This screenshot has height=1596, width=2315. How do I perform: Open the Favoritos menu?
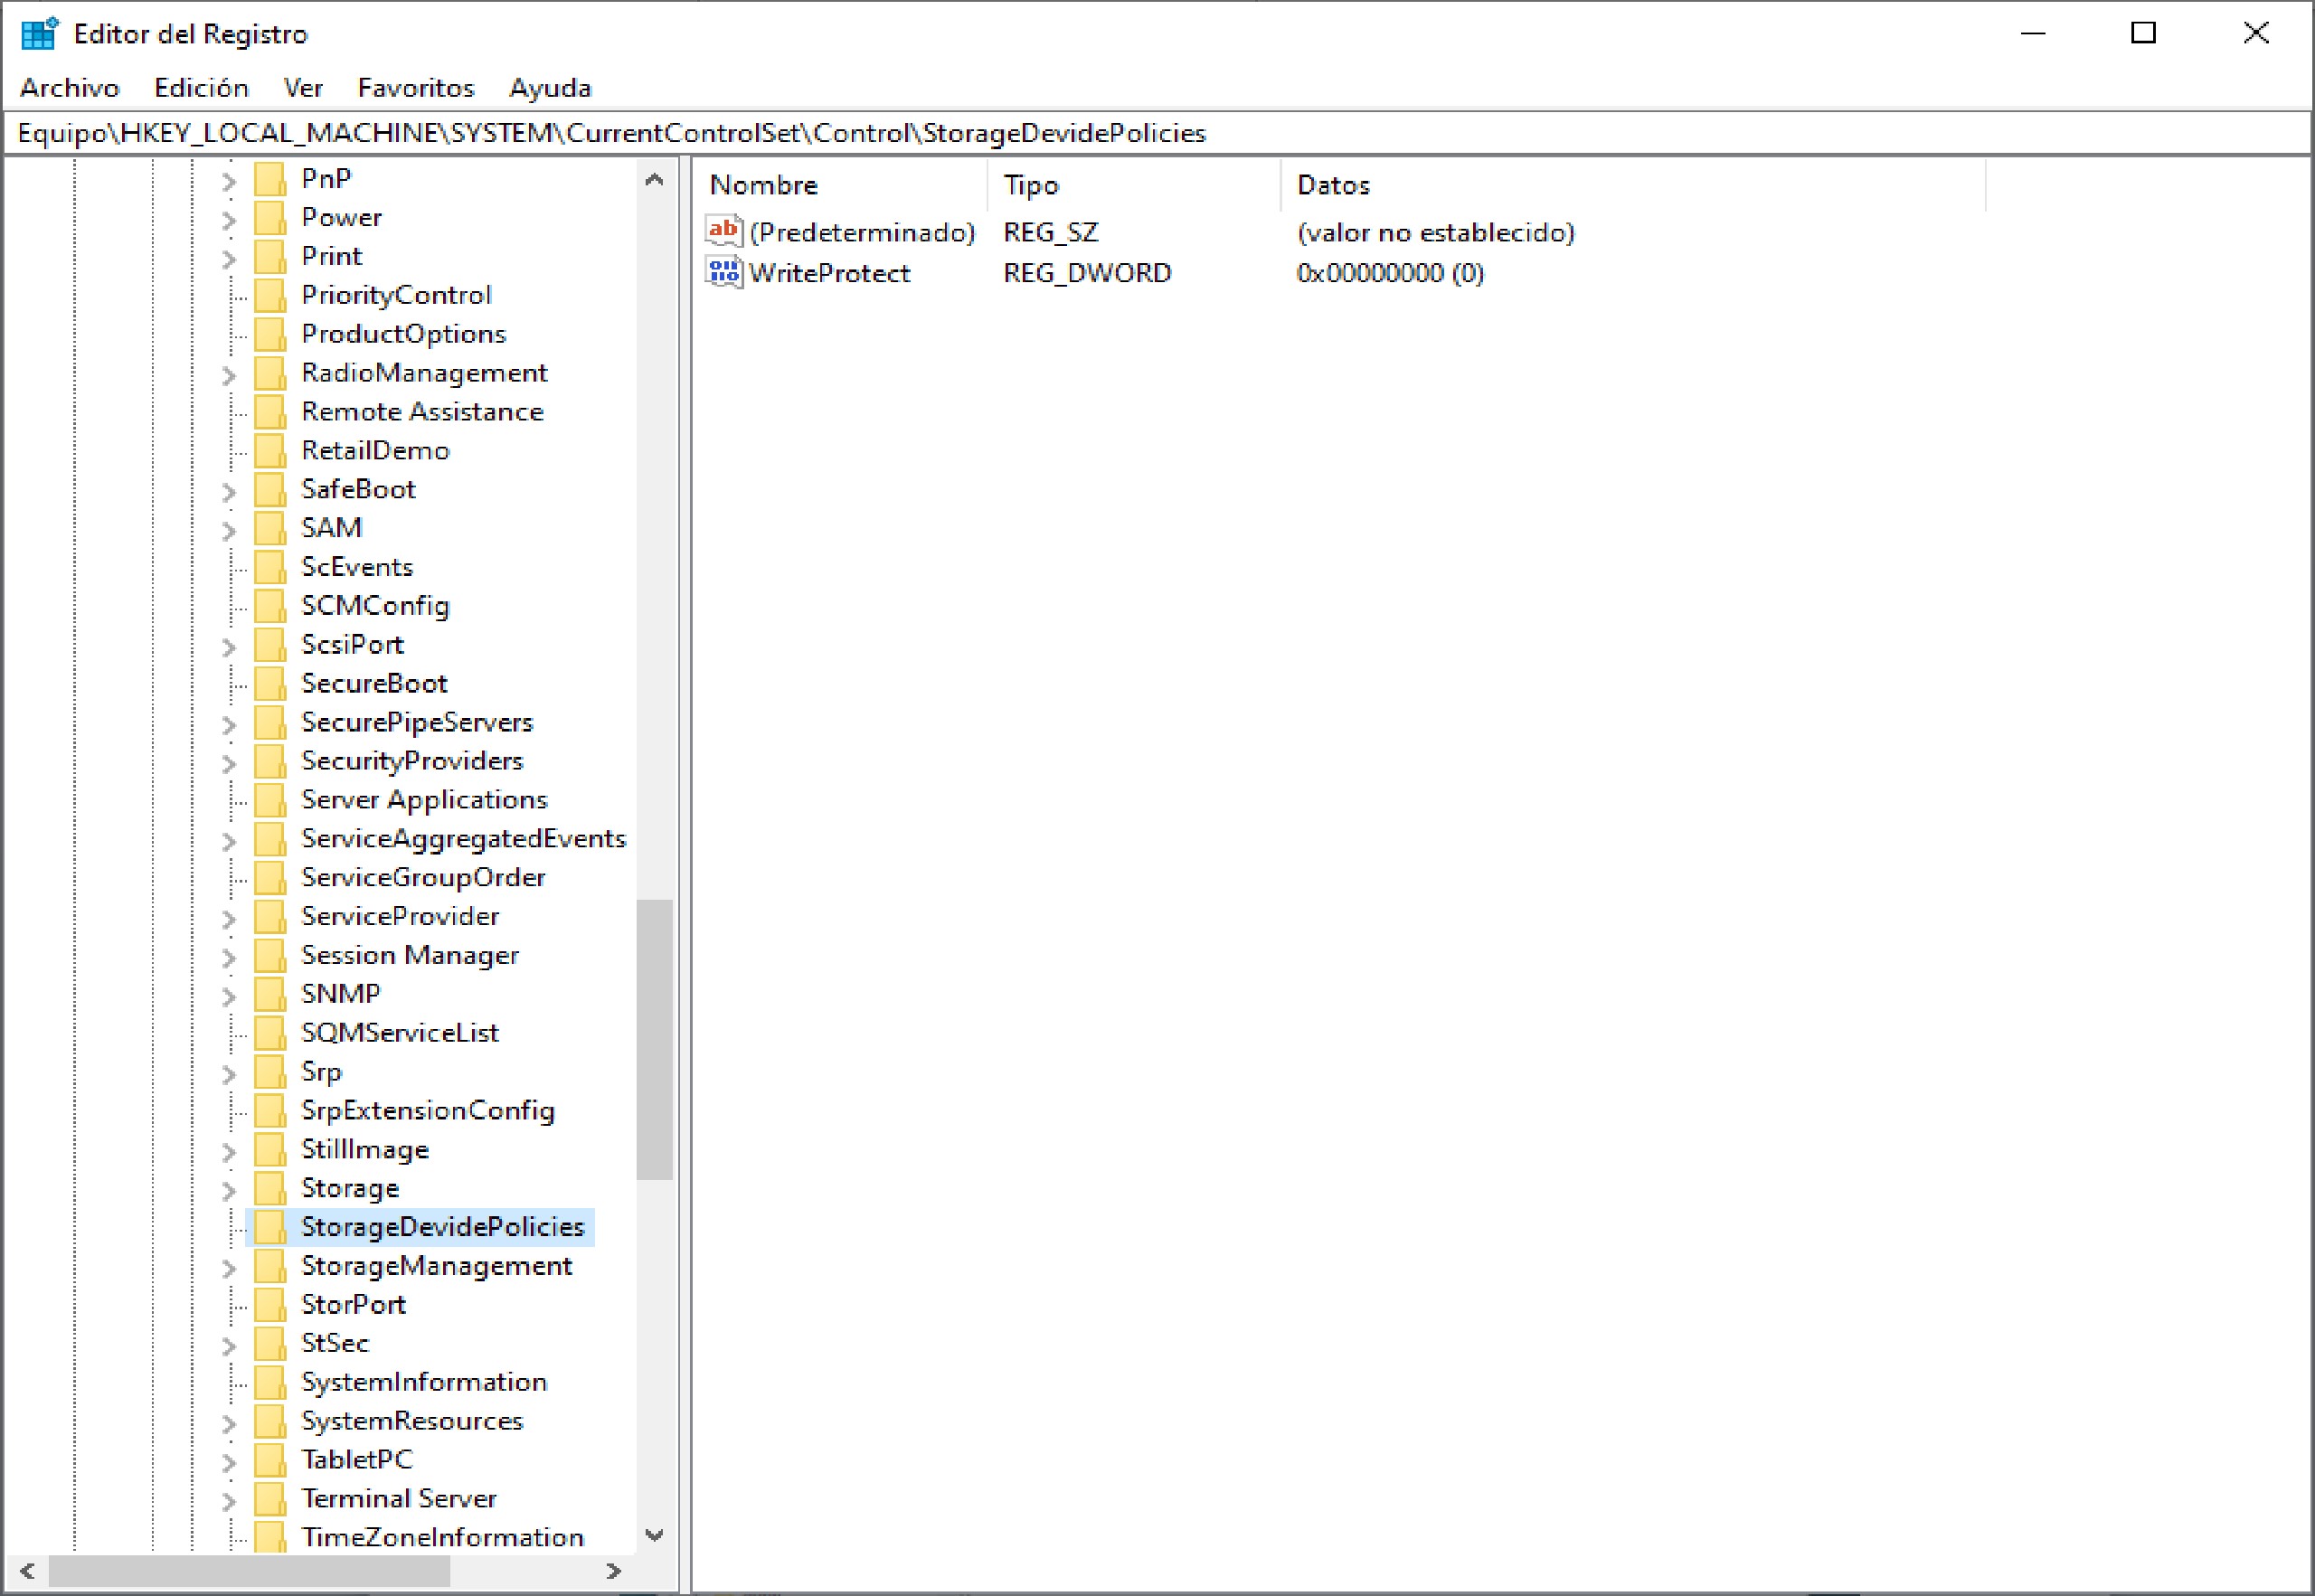415,88
